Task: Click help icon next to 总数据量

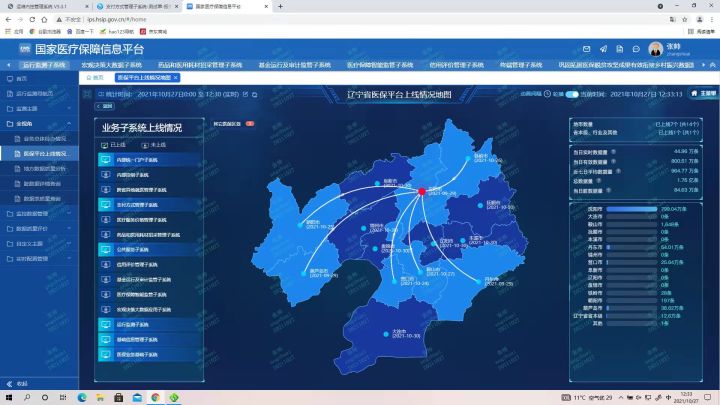Action: (x=598, y=180)
